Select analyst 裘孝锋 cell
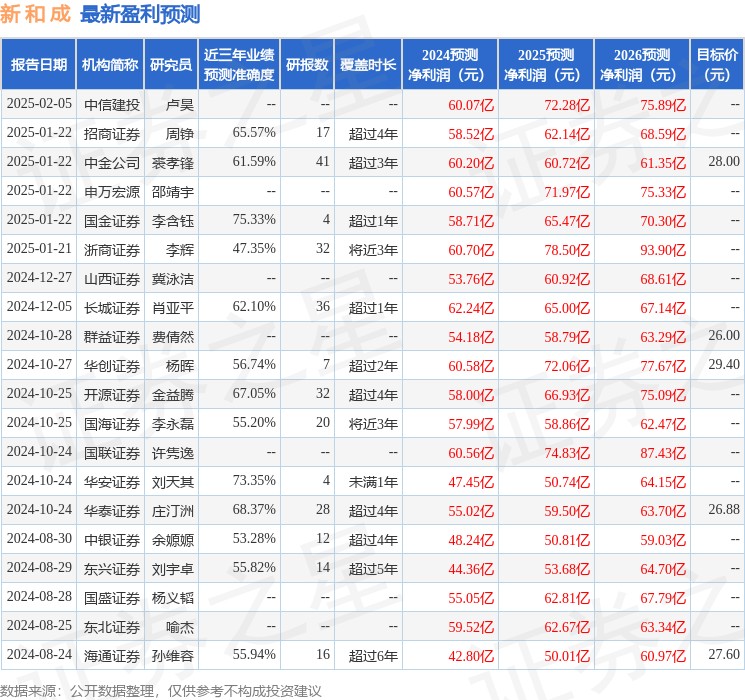745x700 pixels. pos(172,163)
